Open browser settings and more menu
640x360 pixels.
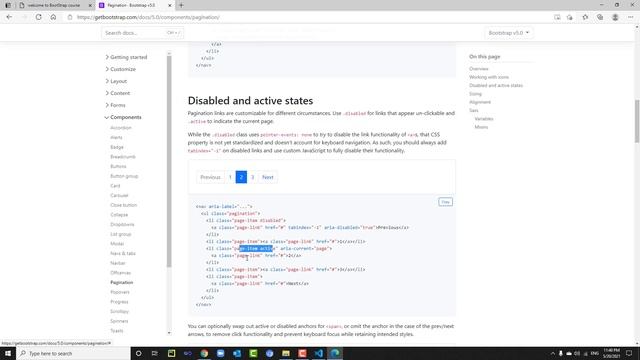[631, 17]
